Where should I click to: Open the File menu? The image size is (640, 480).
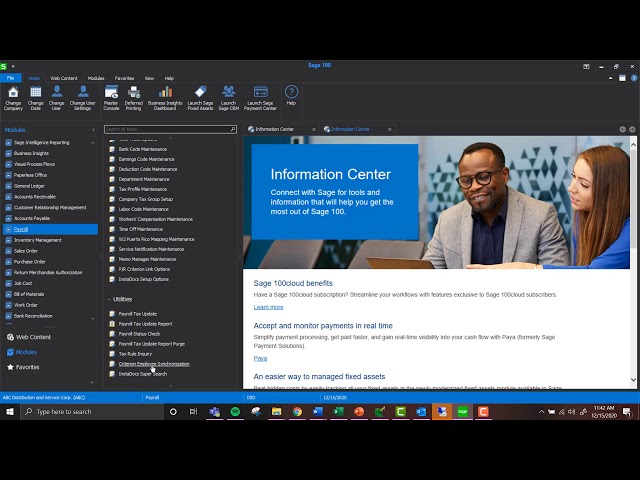click(11, 78)
